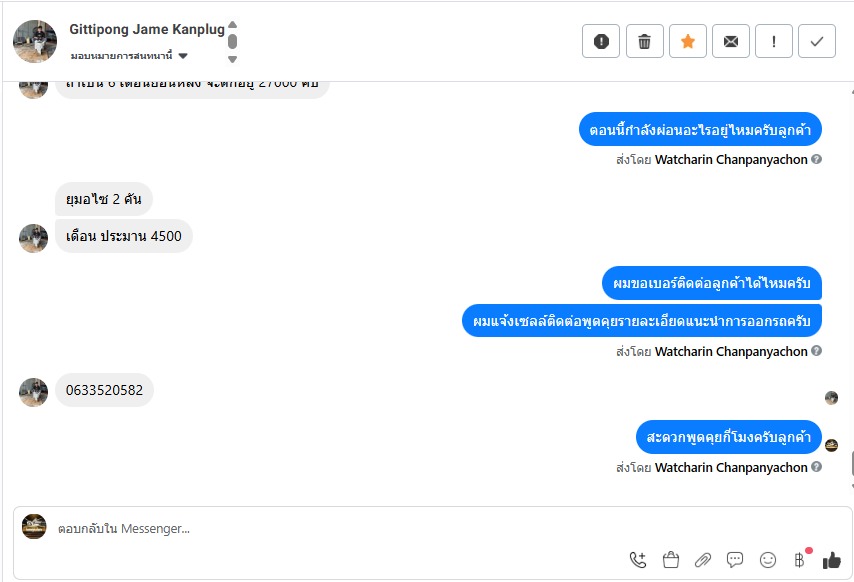
Task: Mark conversation as unread with envelope icon
Action: tap(731, 41)
